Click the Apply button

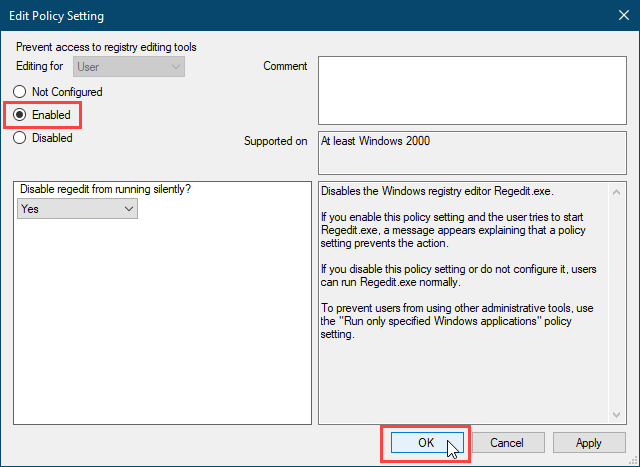tap(589, 442)
